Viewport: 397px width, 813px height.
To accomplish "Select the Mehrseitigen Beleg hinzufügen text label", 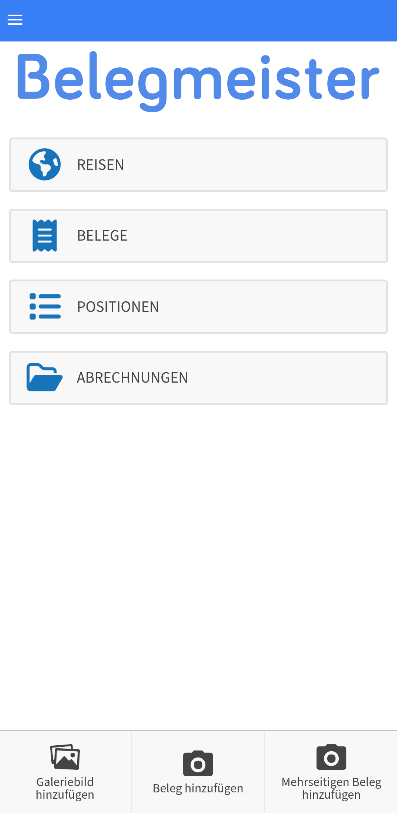I will click(331, 788).
